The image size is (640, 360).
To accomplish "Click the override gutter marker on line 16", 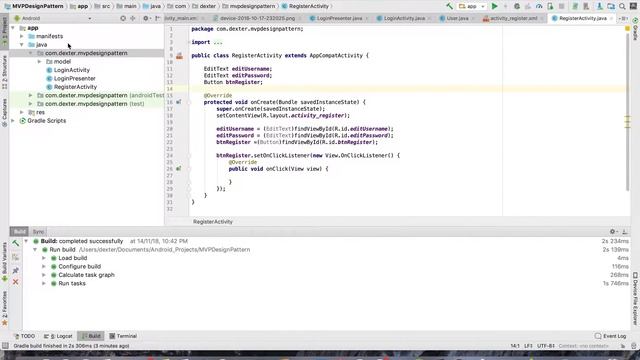I will [179, 102].
